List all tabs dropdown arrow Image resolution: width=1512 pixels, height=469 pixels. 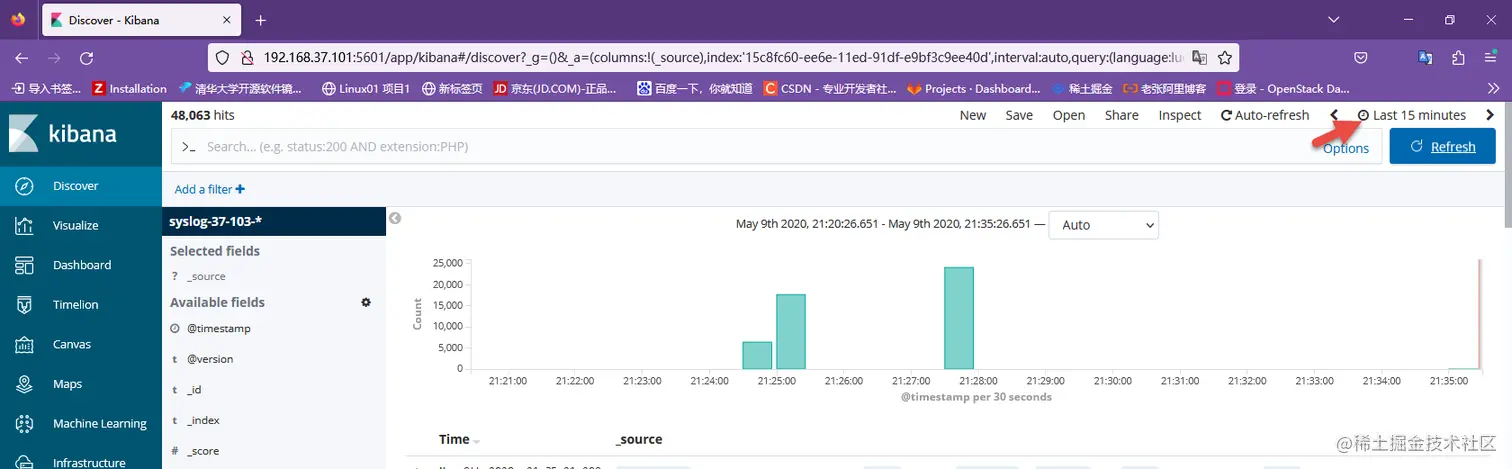pyautogui.click(x=1333, y=20)
